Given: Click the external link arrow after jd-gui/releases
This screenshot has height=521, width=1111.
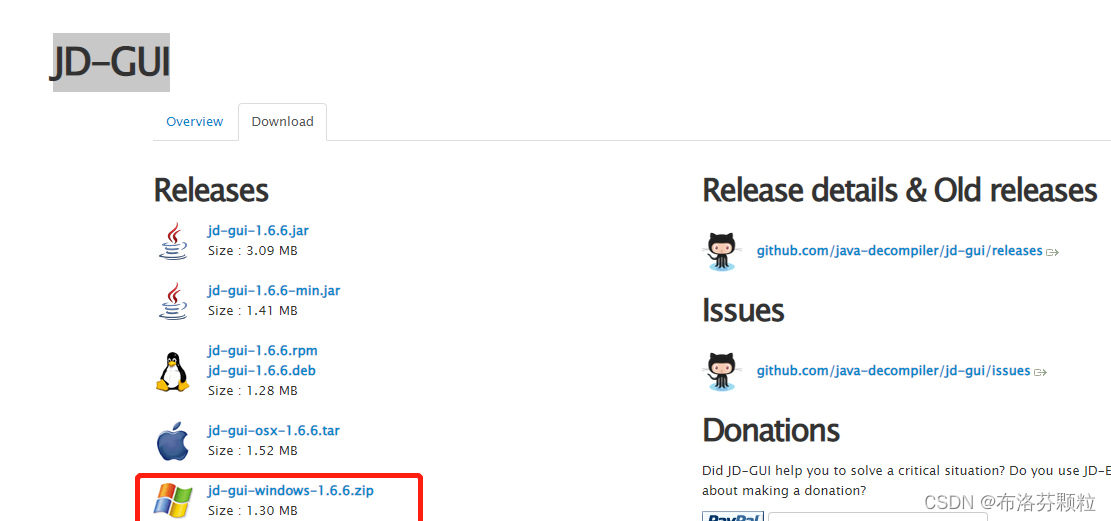Looking at the screenshot, I should (1052, 252).
